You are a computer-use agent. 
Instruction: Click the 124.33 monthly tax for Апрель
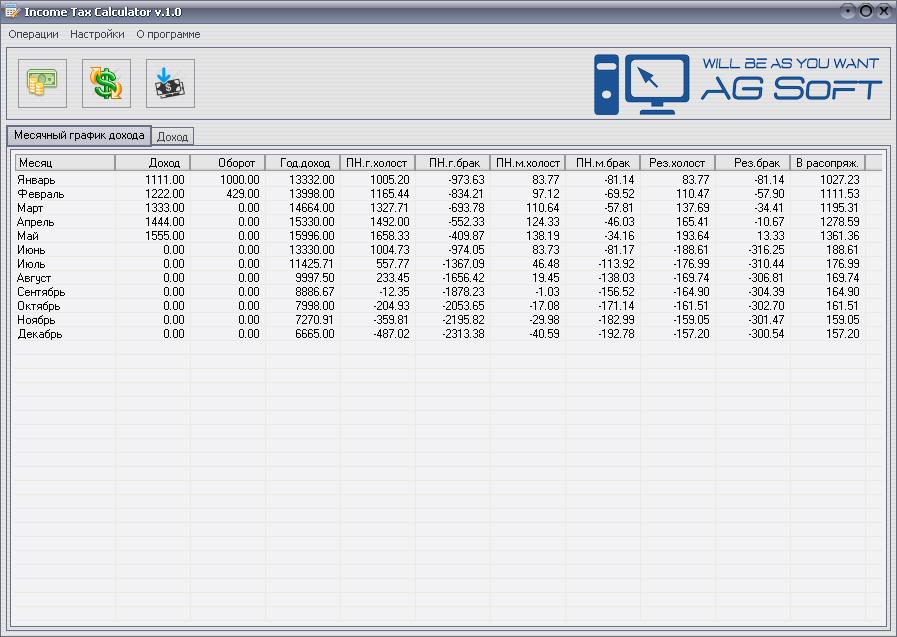pos(543,222)
